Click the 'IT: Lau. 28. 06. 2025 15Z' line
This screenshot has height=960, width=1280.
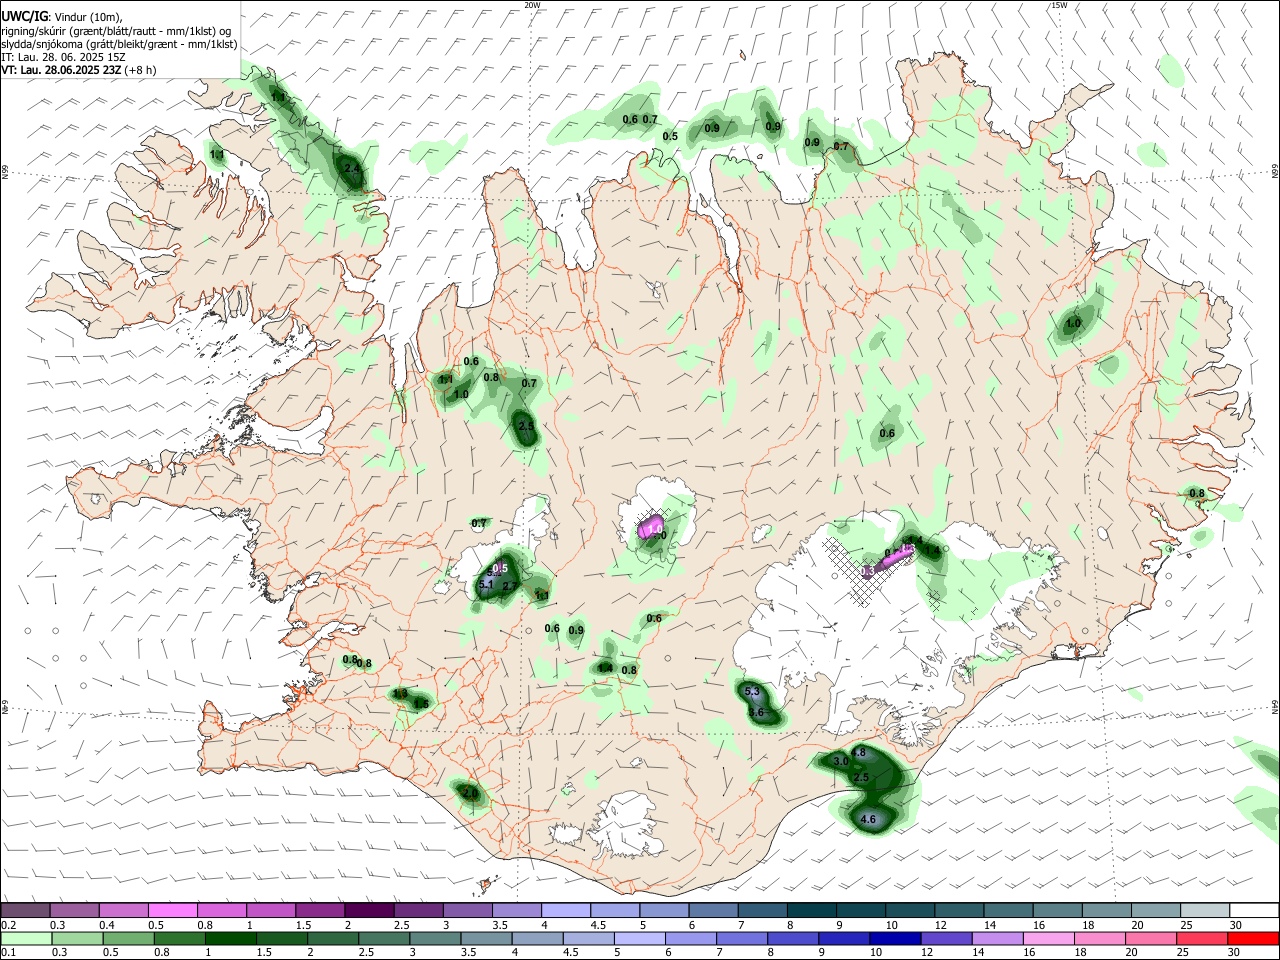(63, 57)
